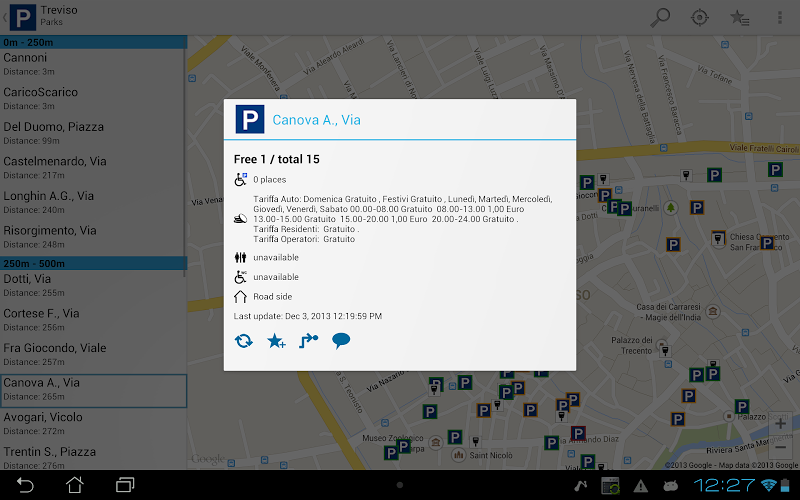Screen dimensions: 800x500
Task: Zoom in the map with plus button
Action: click(x=780, y=423)
